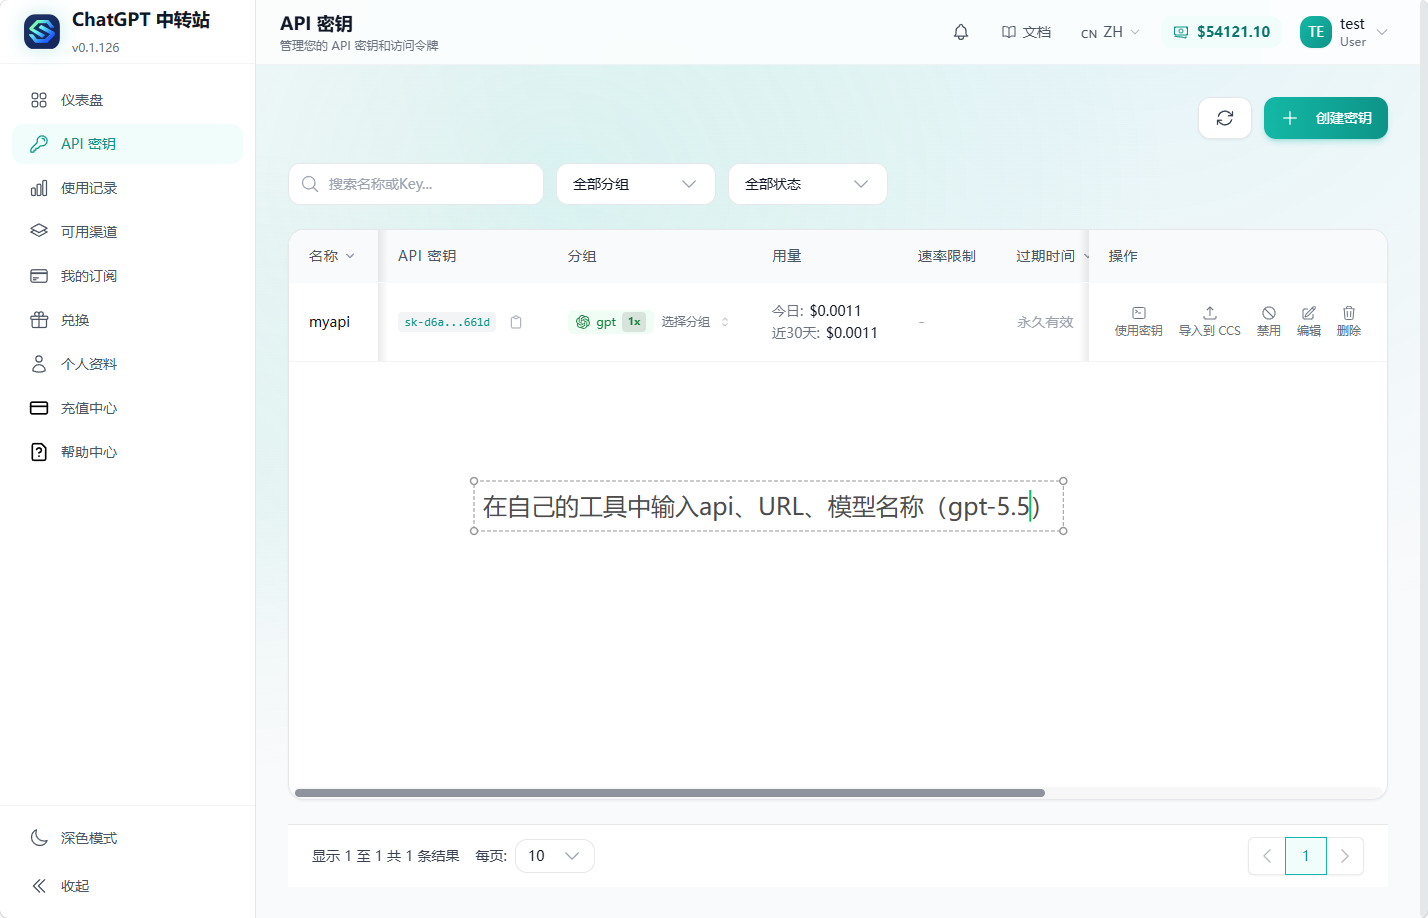Screen dimensions: 1428x918
Task: Open the 仪表盘 dashboard menu item
Action: coord(128,100)
